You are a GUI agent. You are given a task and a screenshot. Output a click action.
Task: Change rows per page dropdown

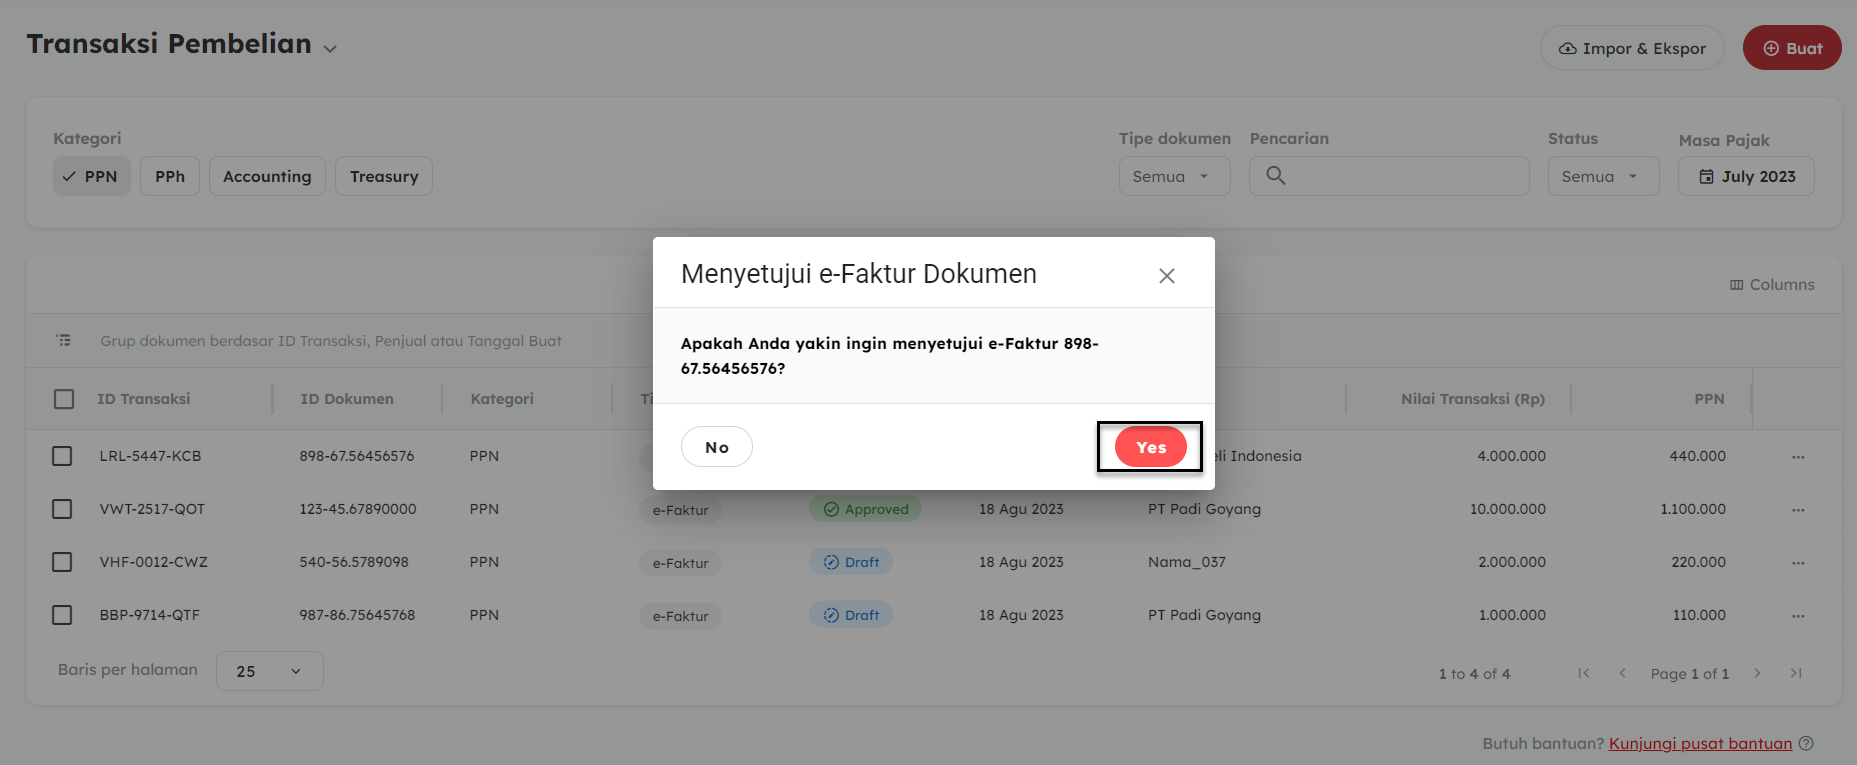click(269, 671)
